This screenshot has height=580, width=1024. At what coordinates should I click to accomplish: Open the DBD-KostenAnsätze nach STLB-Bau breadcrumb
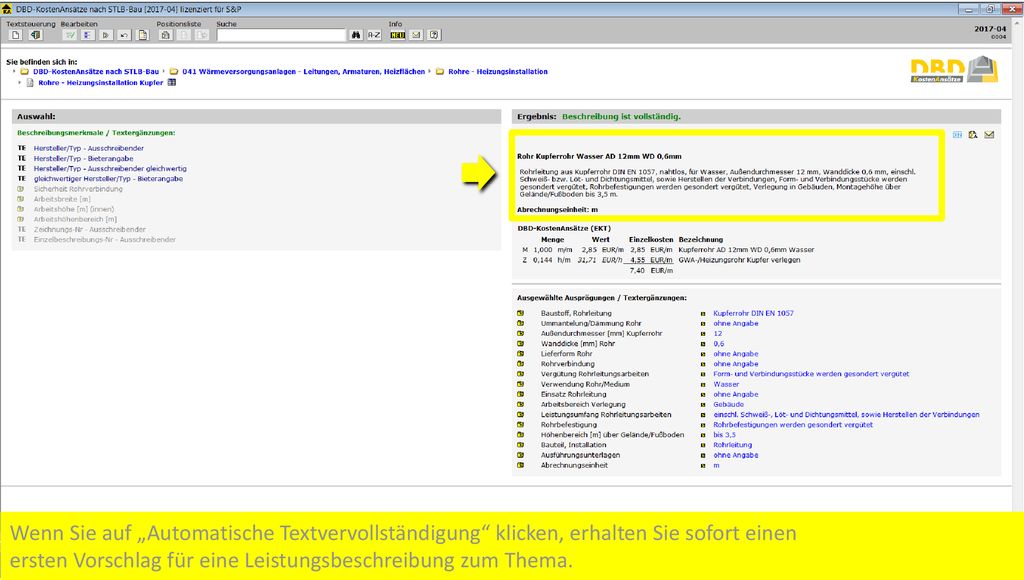coord(96,72)
